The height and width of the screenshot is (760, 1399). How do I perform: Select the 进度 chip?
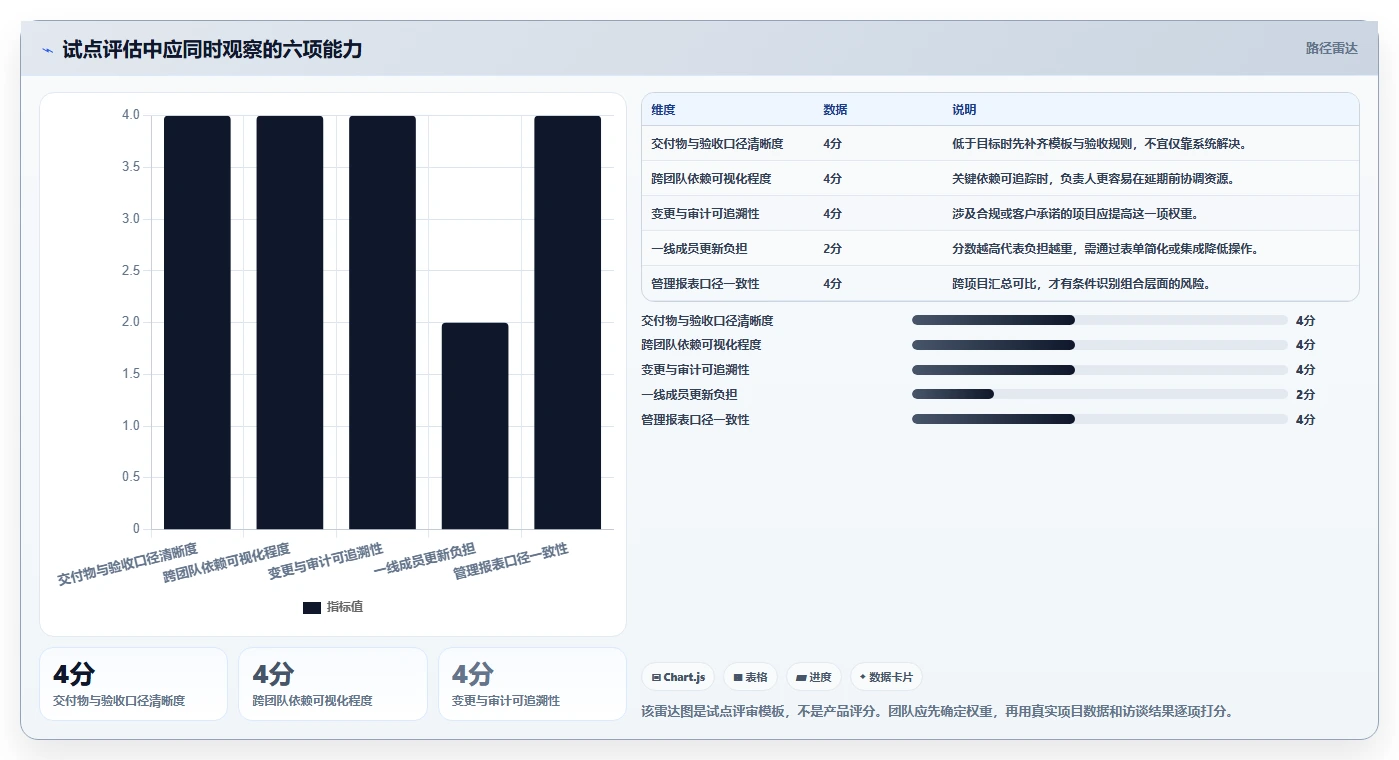813,677
